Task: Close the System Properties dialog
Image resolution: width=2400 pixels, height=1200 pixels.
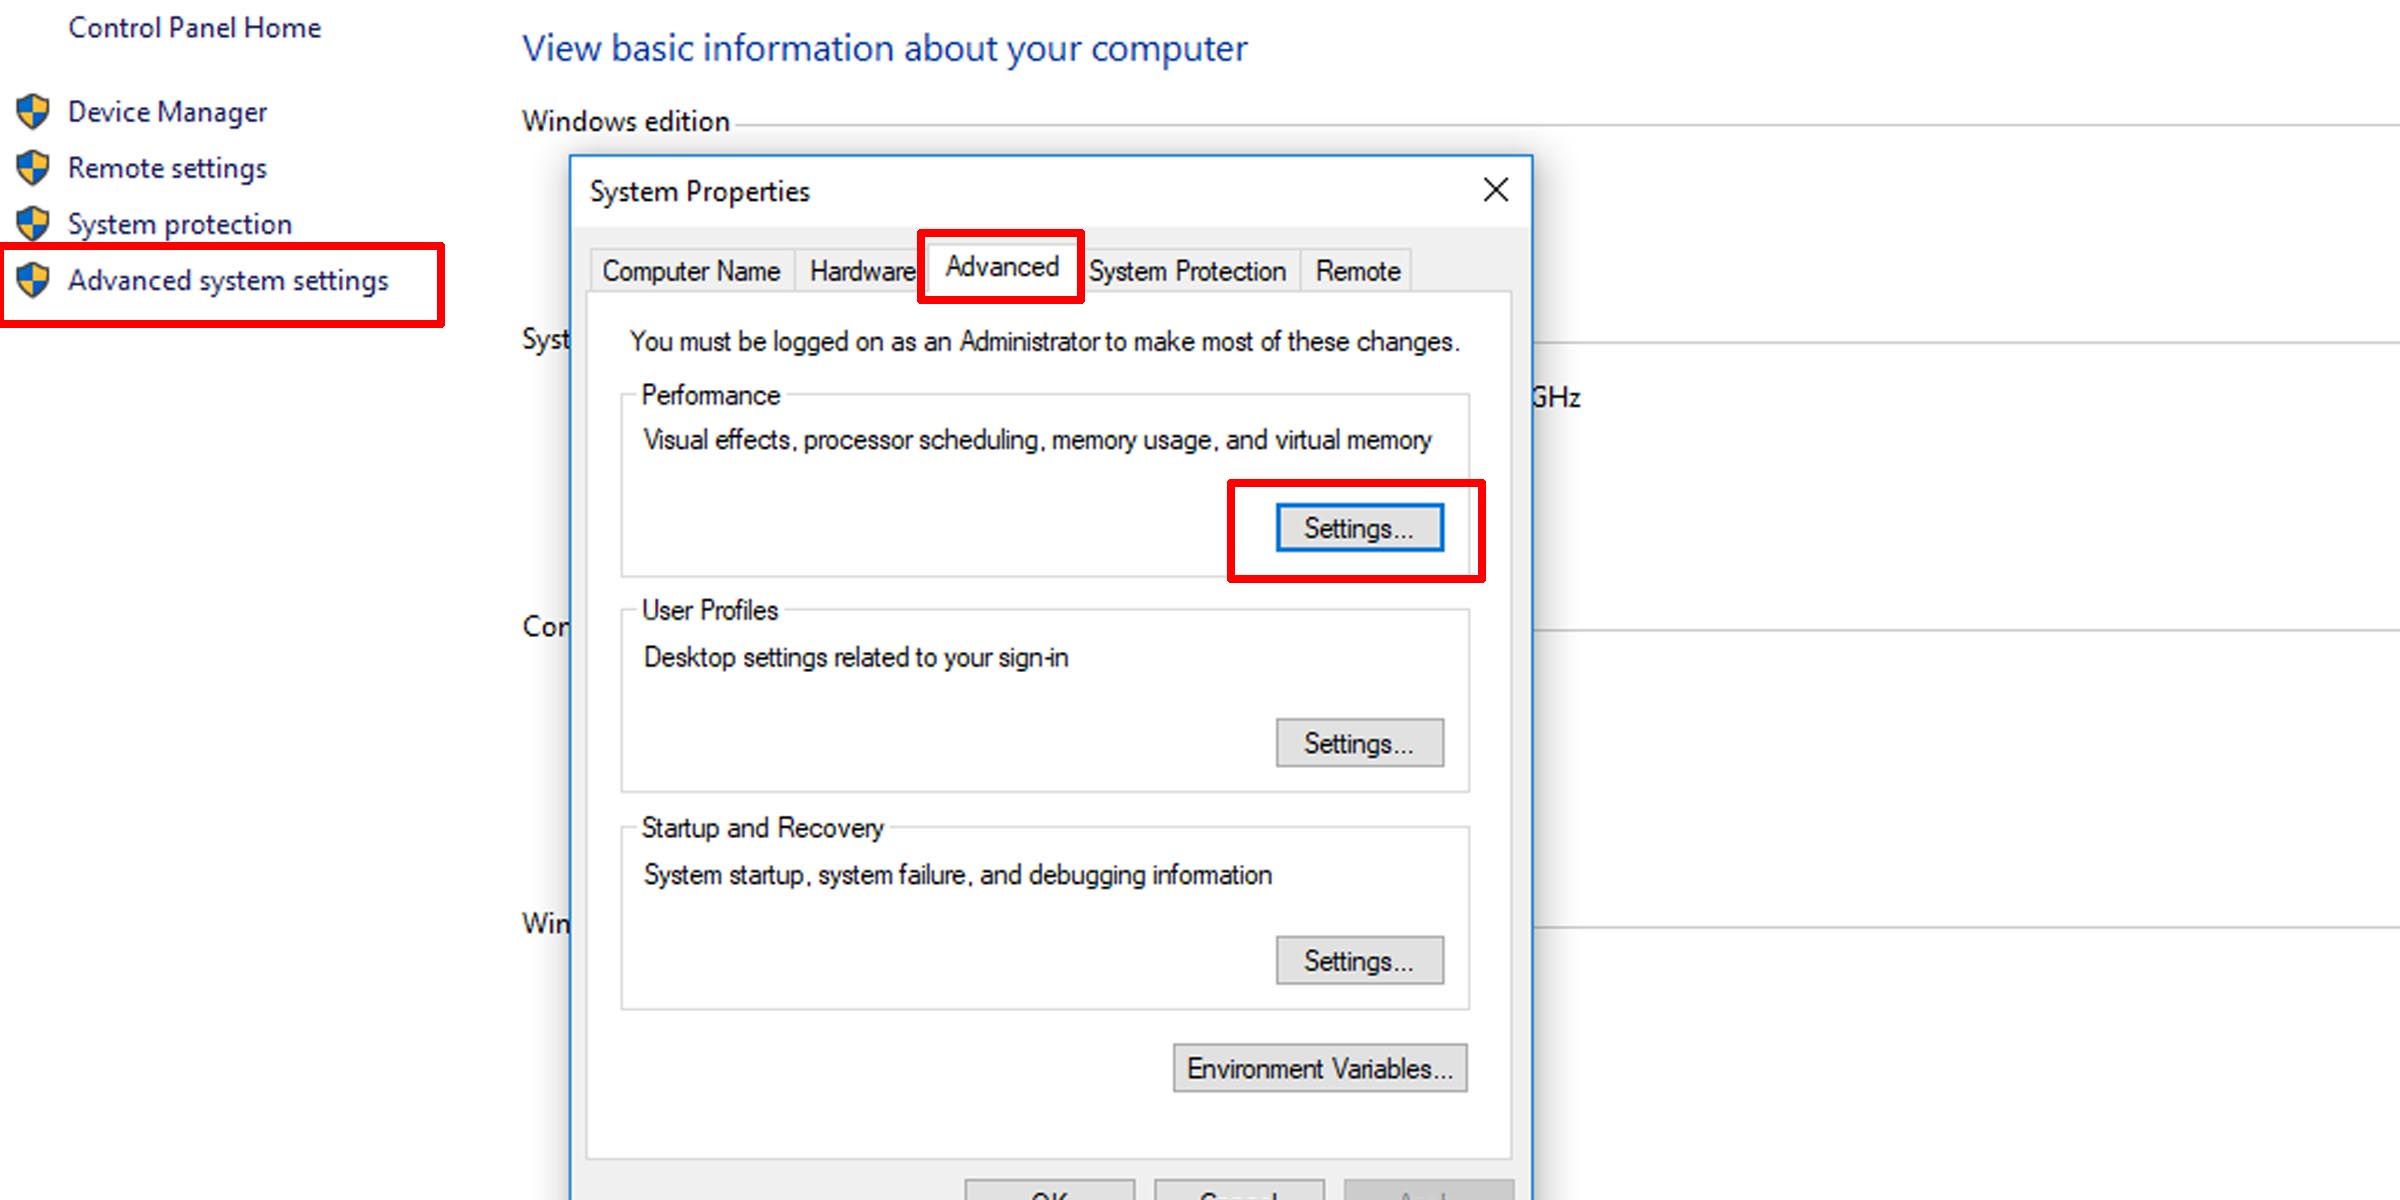Action: [1495, 190]
